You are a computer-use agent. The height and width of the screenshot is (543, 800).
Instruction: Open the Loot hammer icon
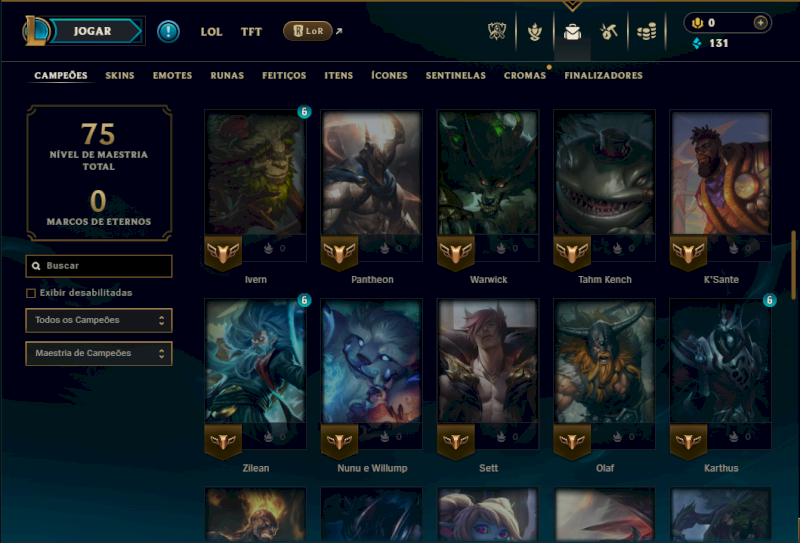click(609, 32)
